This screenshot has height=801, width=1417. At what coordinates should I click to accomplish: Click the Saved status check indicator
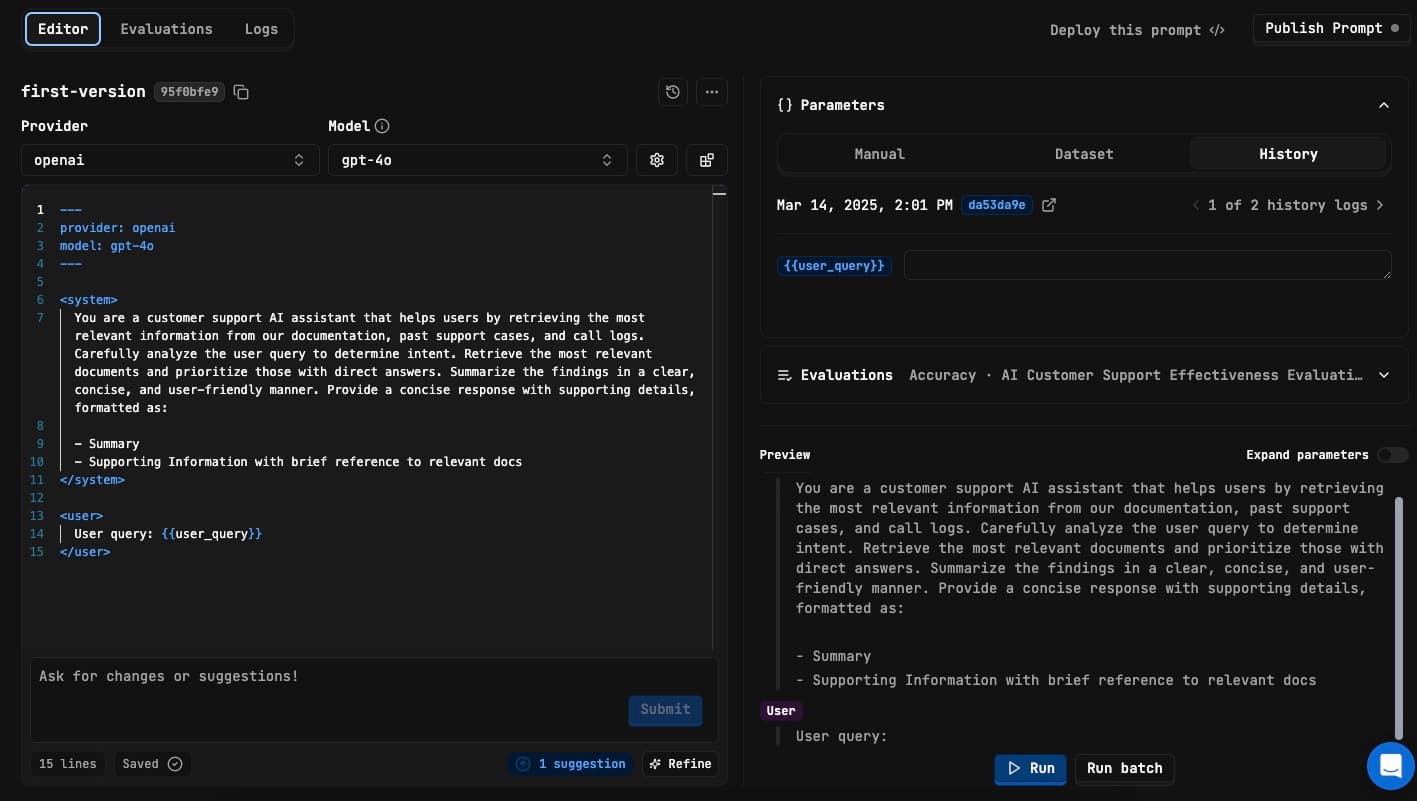pyautogui.click(x=153, y=764)
